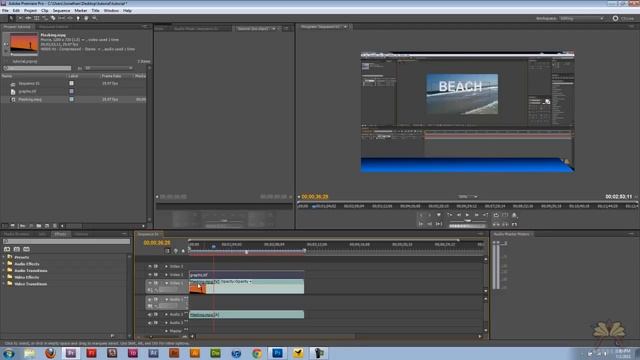
Task: Collapse the Video 1 track
Action: pyautogui.click(x=166, y=283)
